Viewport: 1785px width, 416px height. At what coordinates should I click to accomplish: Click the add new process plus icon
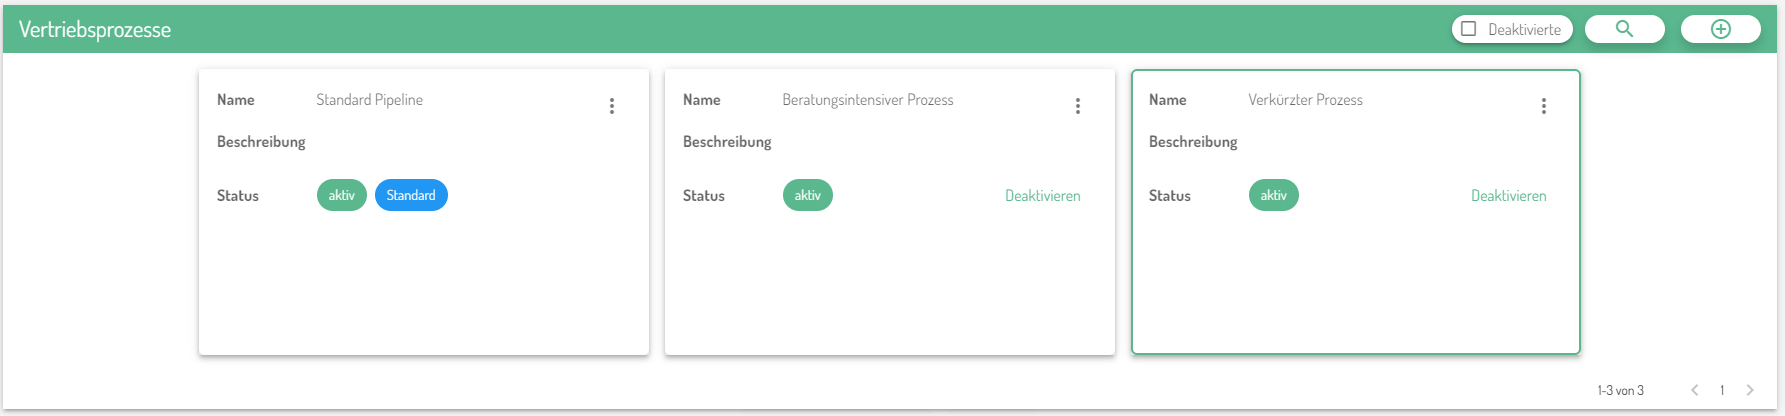click(x=1720, y=29)
